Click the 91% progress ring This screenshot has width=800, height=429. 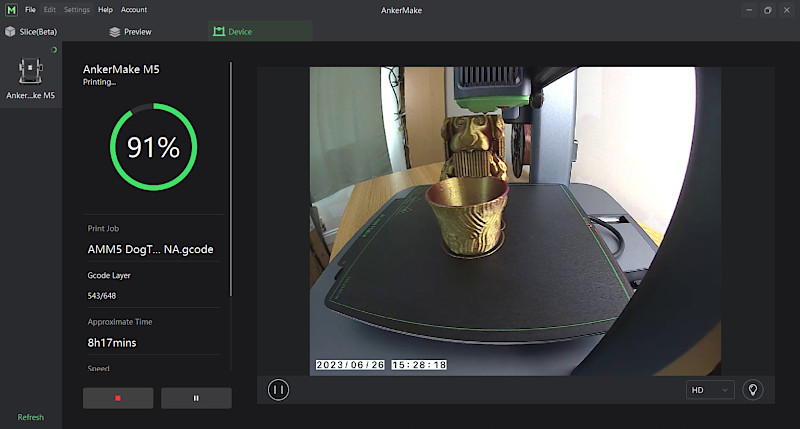(x=154, y=147)
